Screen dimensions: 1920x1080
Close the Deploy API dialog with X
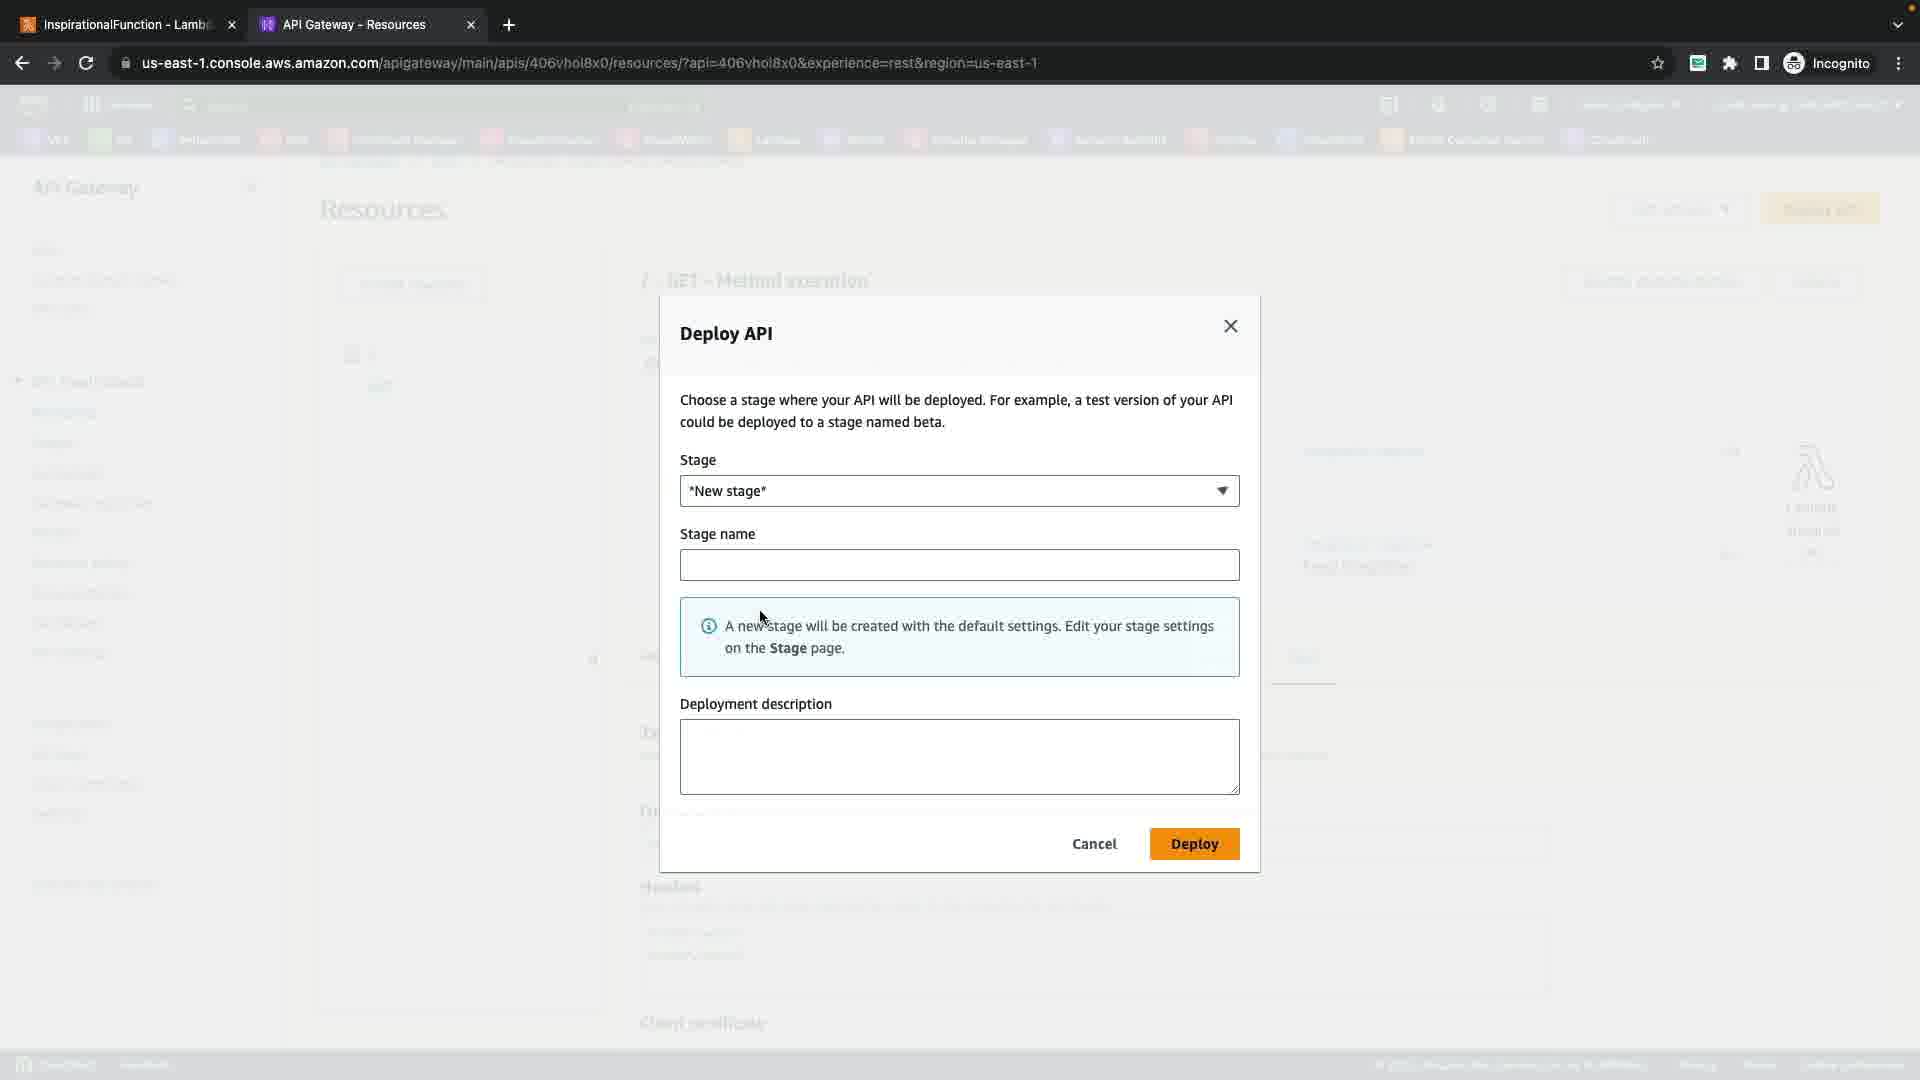[x=1230, y=327]
